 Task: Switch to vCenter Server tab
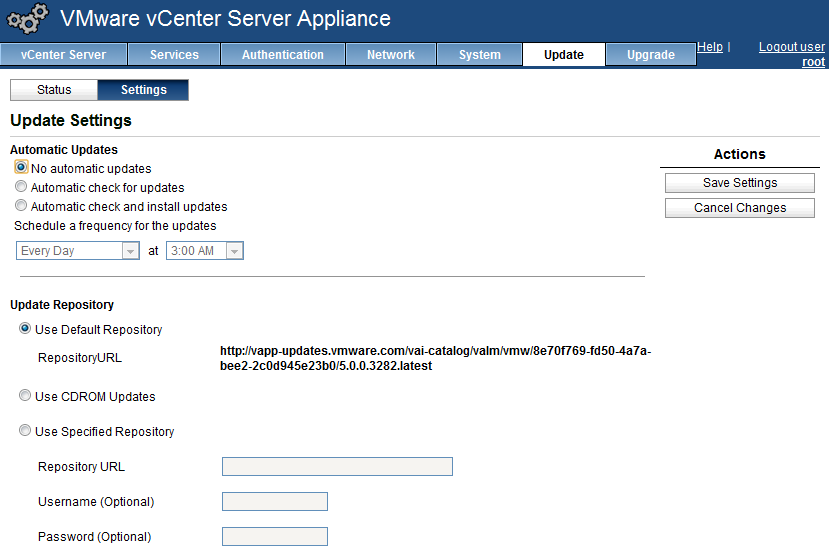click(x=62, y=55)
